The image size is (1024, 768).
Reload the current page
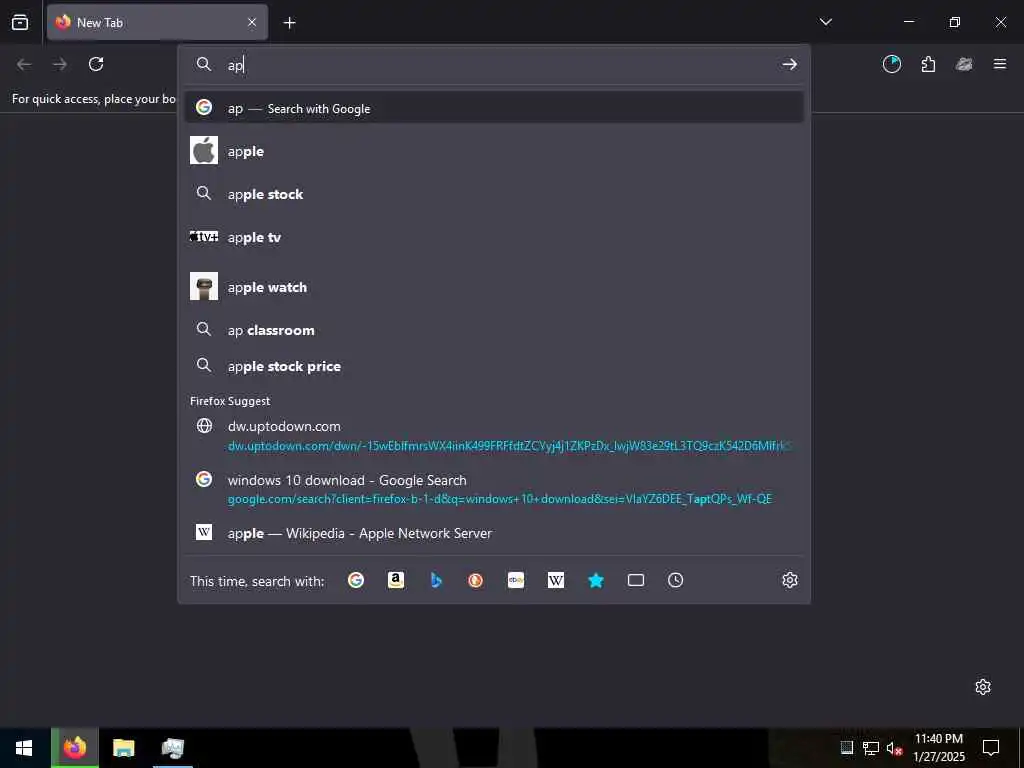click(x=96, y=64)
